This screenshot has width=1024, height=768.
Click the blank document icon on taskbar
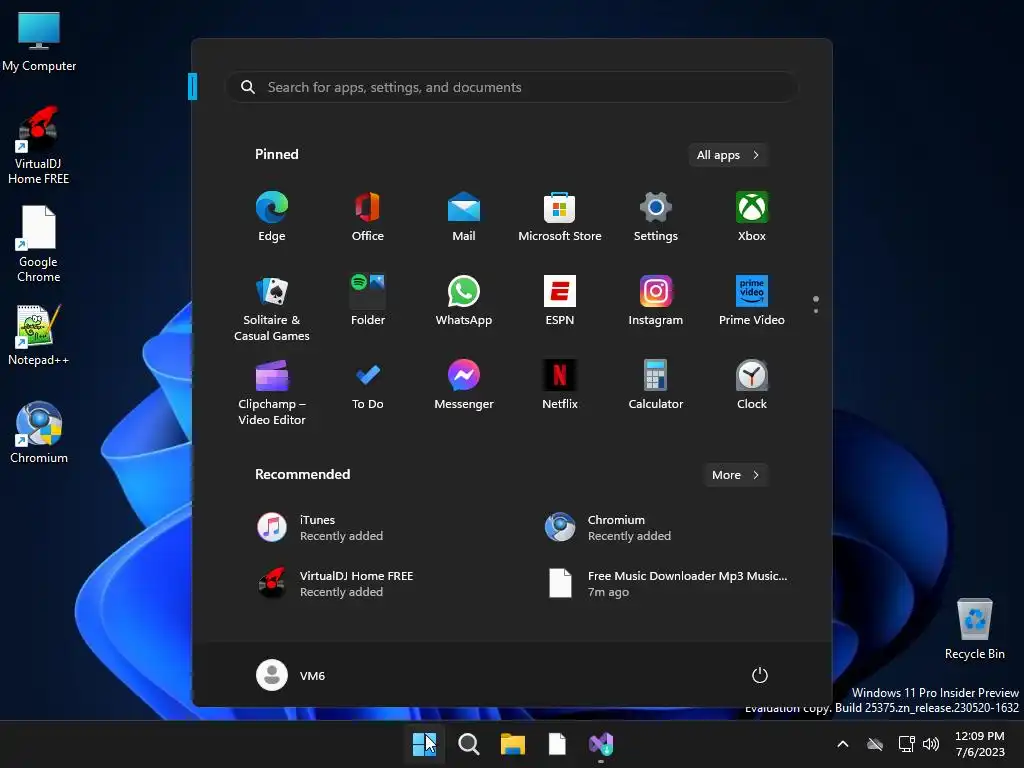557,744
